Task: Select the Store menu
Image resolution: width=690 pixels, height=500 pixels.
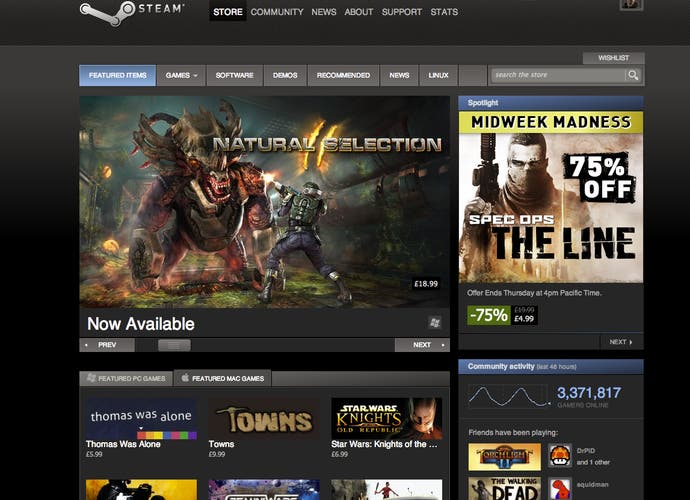Action: 228,11
